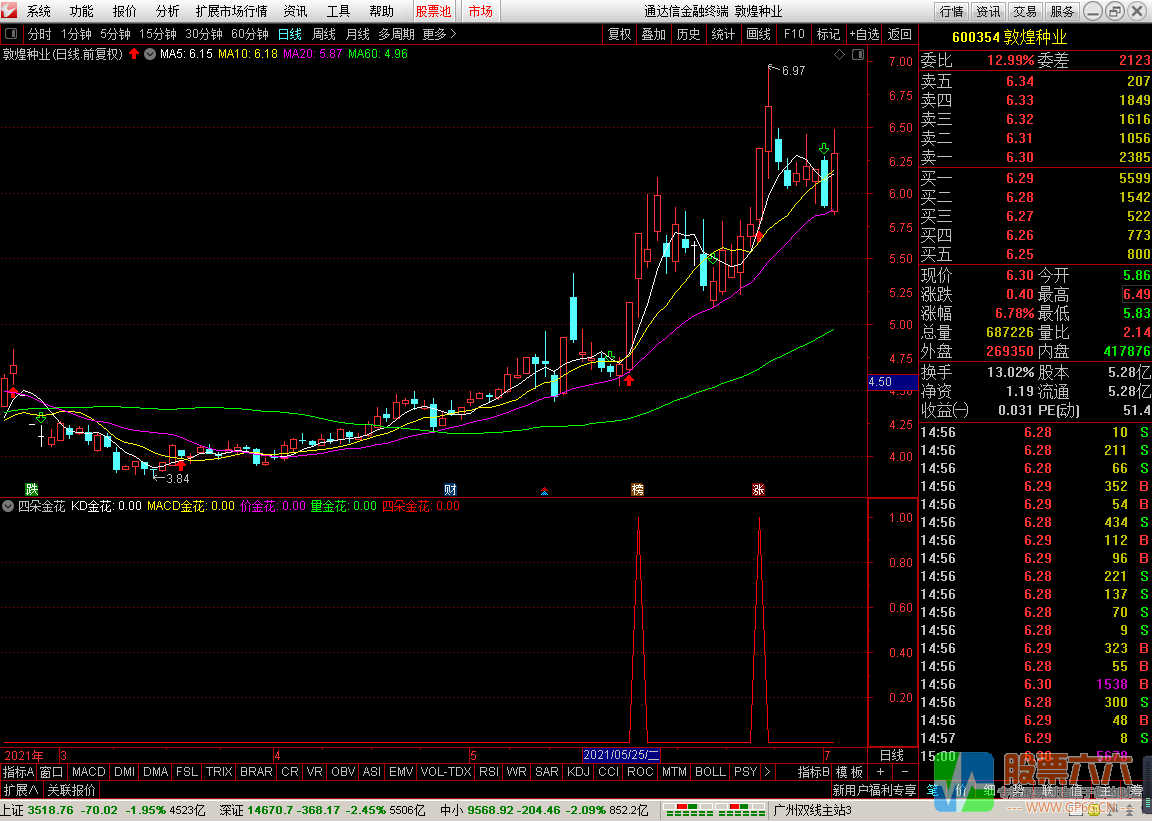The width and height of the screenshot is (1152, 822).
Task: Switch to 60分钟 period
Action: tap(250, 34)
